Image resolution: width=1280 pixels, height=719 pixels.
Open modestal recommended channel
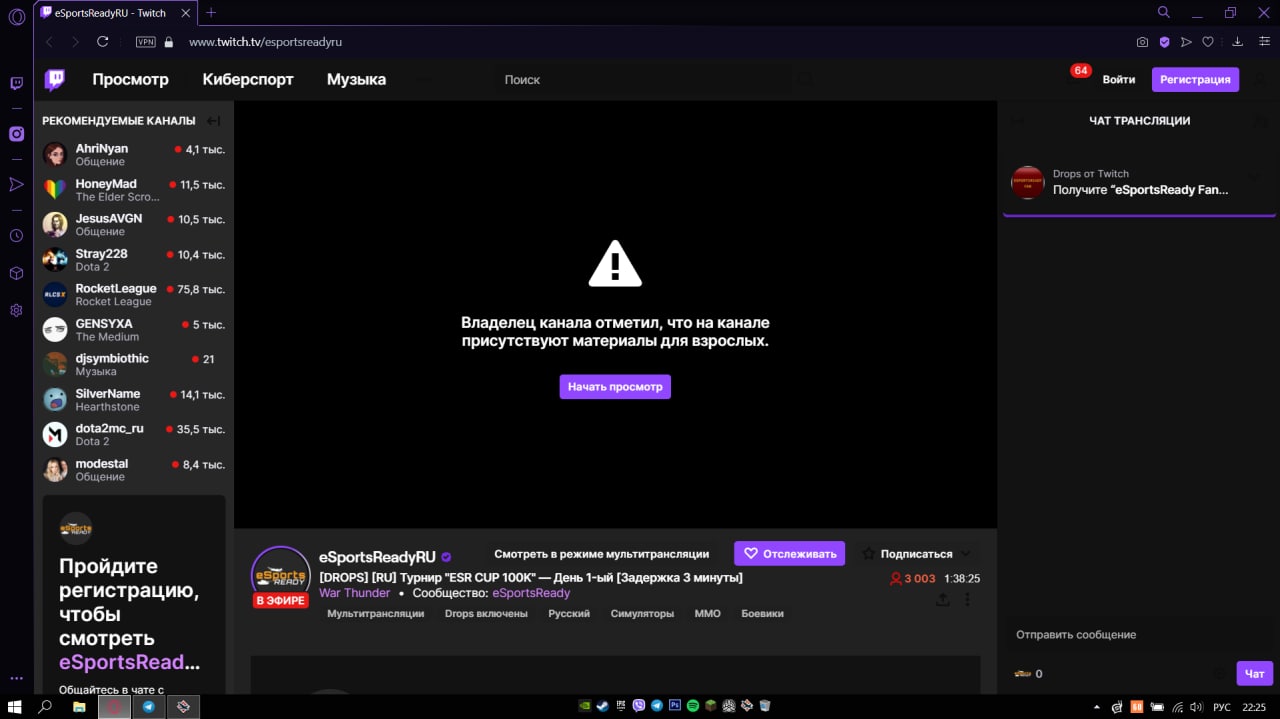pos(134,470)
